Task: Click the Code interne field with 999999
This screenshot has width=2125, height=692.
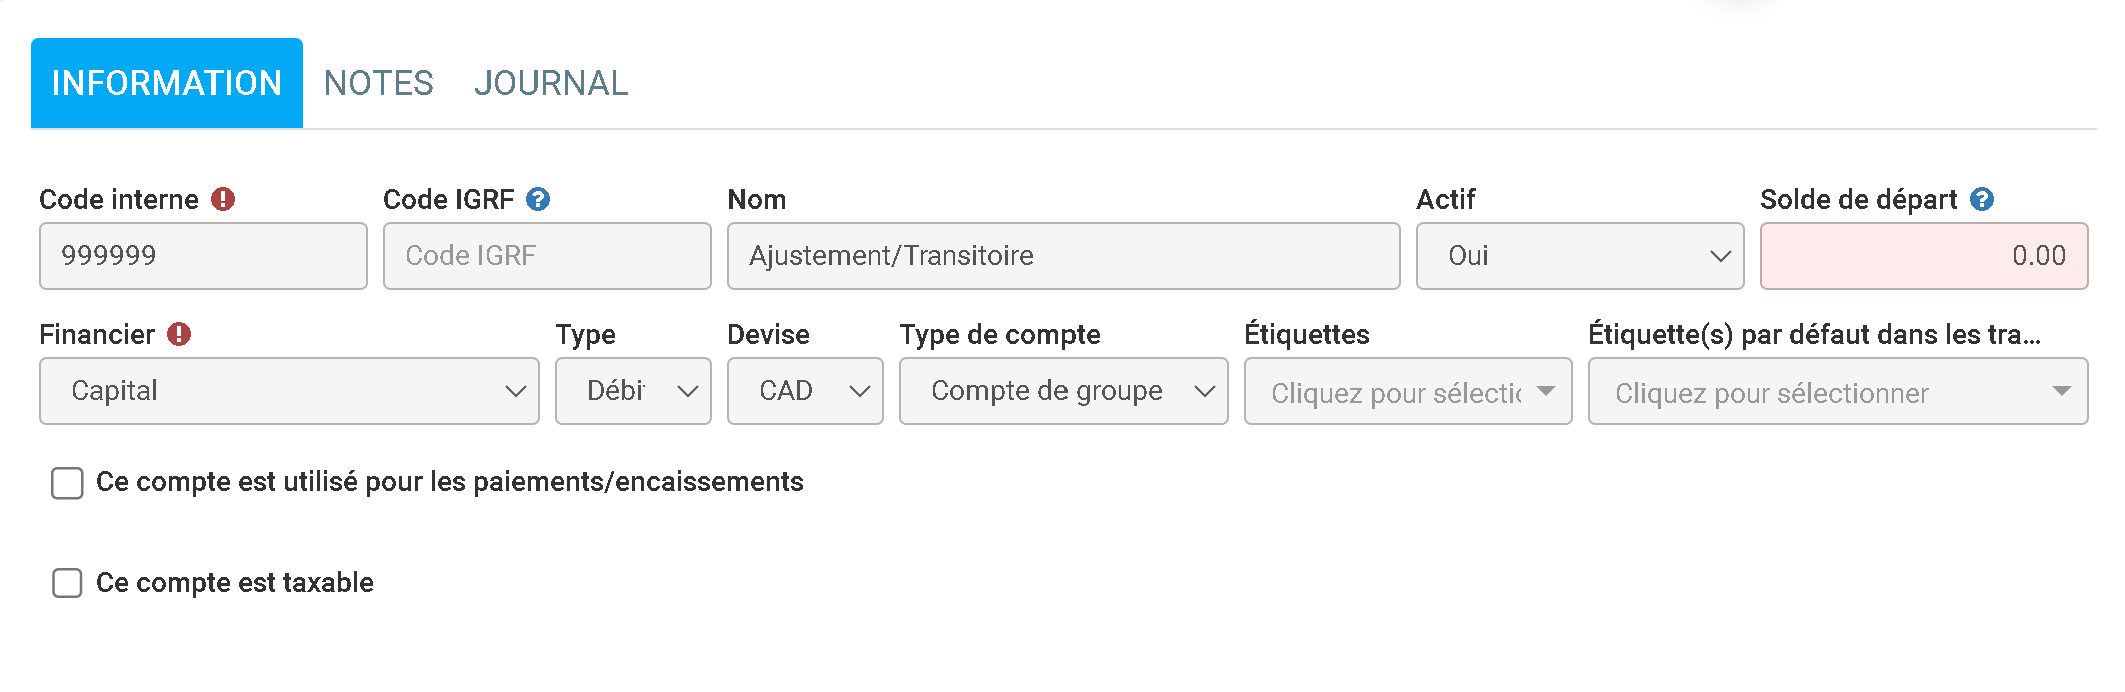Action: pyautogui.click(x=203, y=256)
